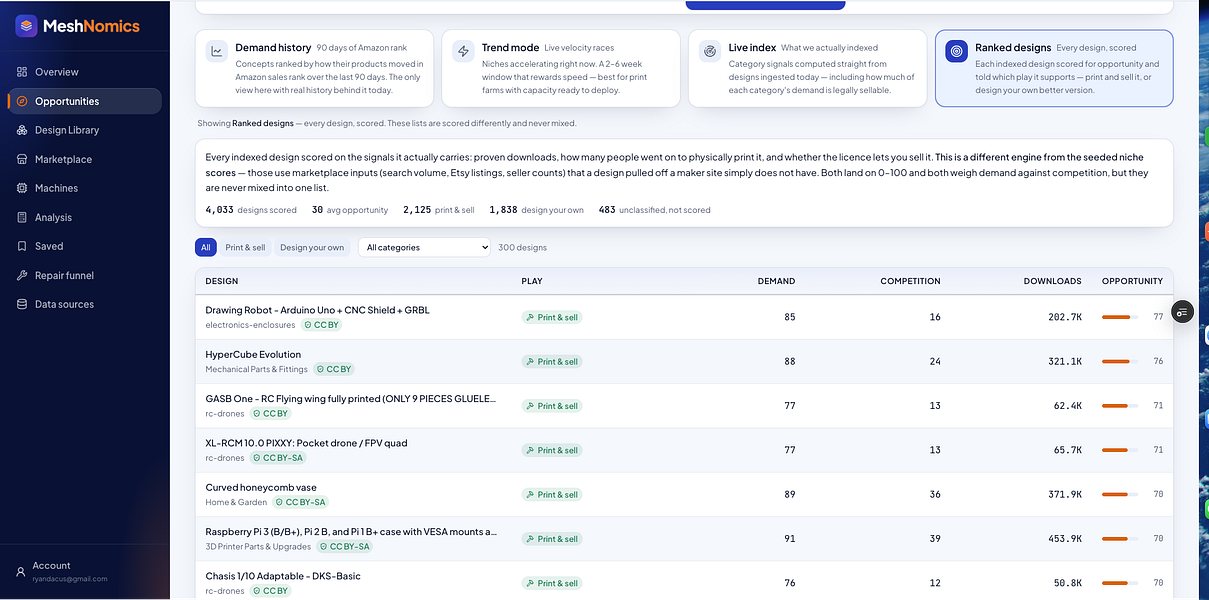Open Overview via its sidebar icon
Screen dimensions: 1209x600
22,72
